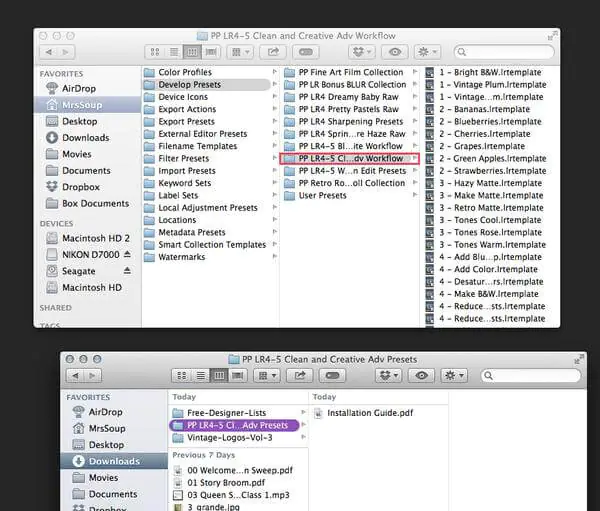Eject Seagate drive

127,271
